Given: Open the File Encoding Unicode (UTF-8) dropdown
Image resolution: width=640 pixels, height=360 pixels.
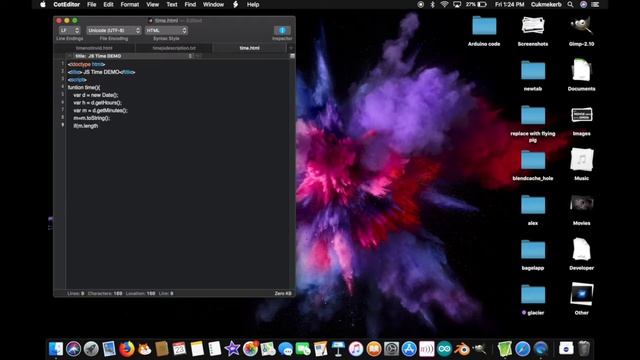Looking at the screenshot, I should pyautogui.click(x=114, y=31).
